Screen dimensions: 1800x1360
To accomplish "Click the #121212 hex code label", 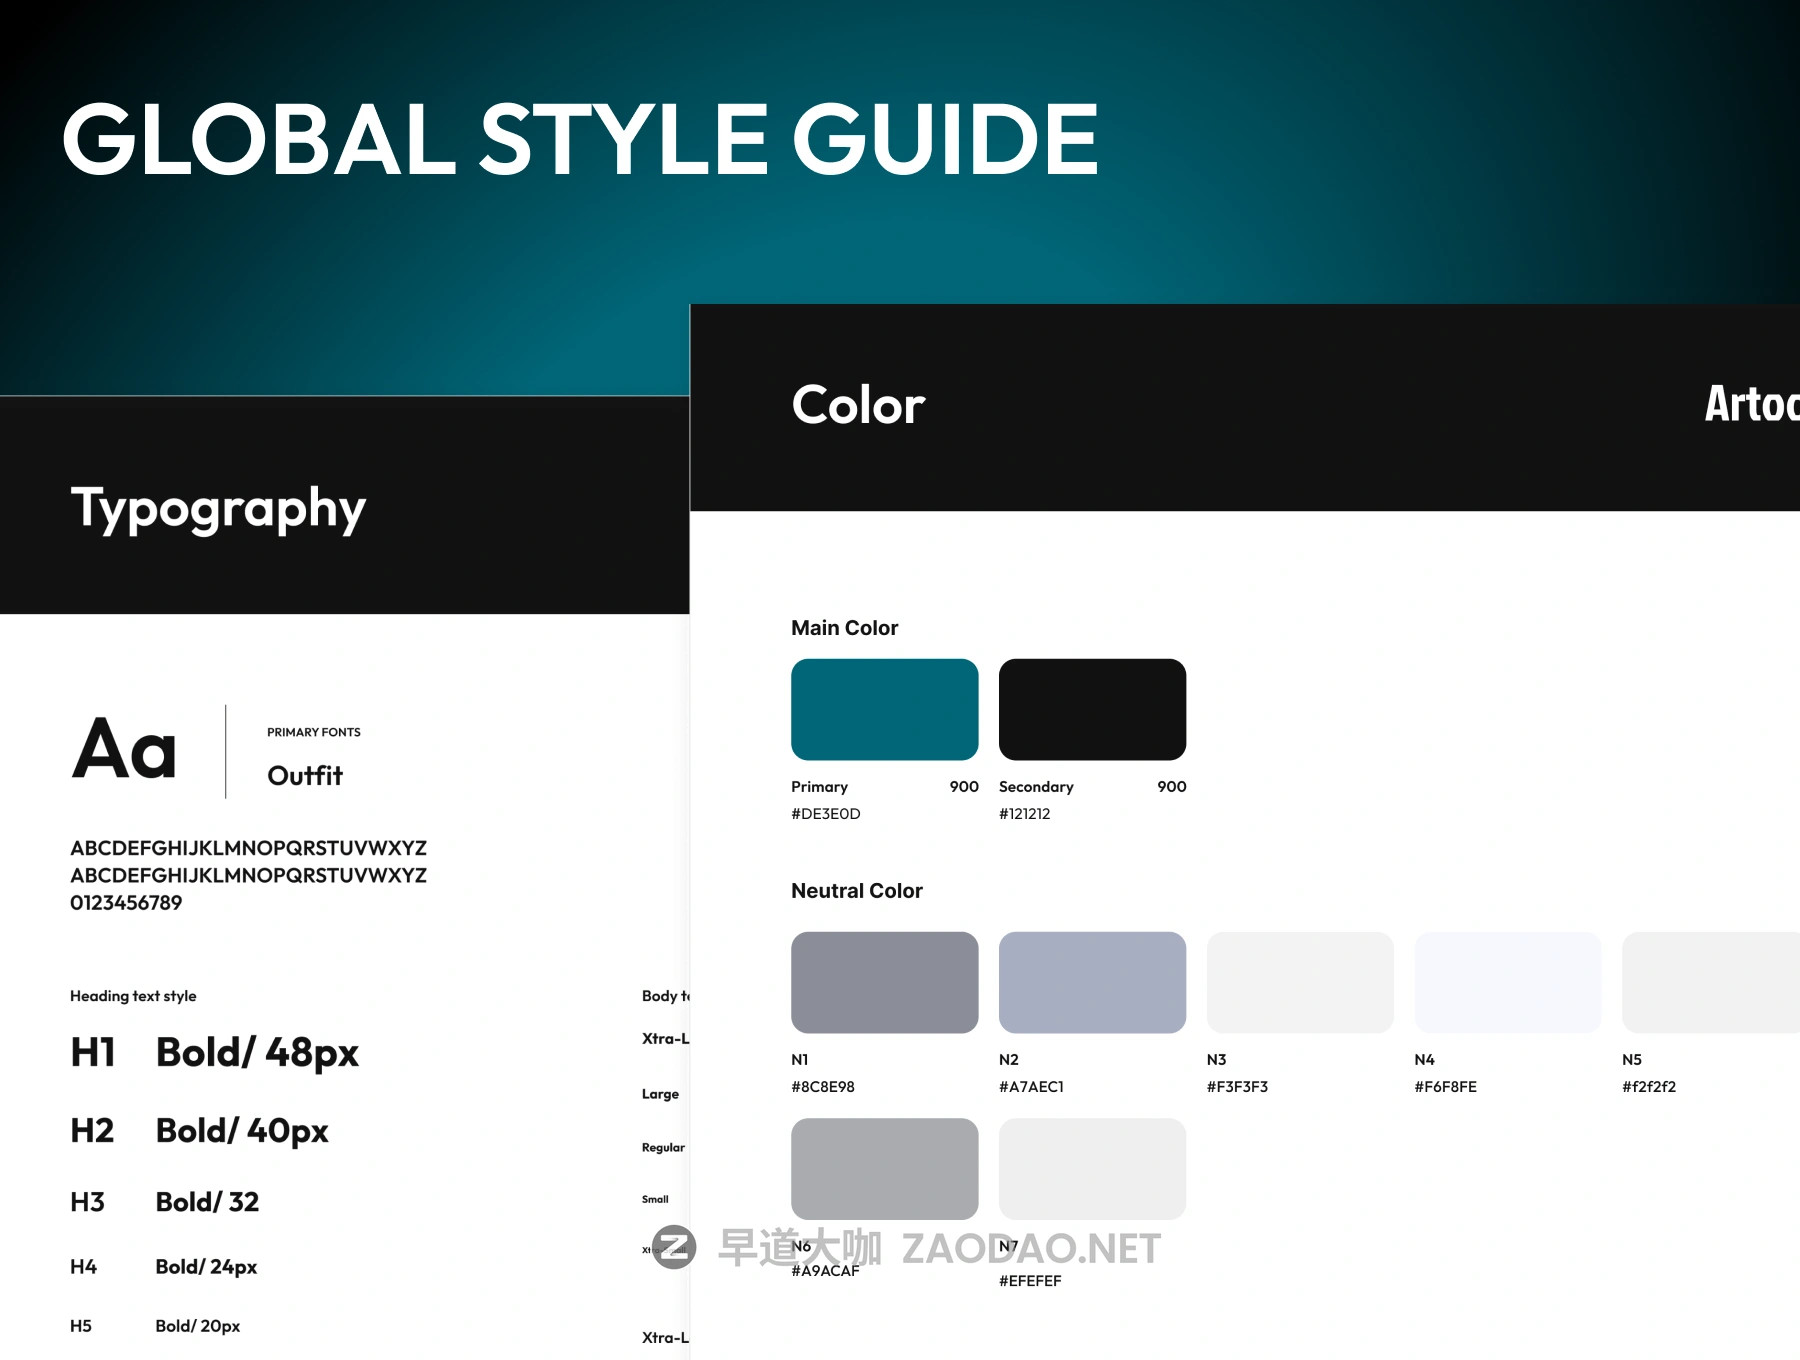I will pyautogui.click(x=1024, y=814).
